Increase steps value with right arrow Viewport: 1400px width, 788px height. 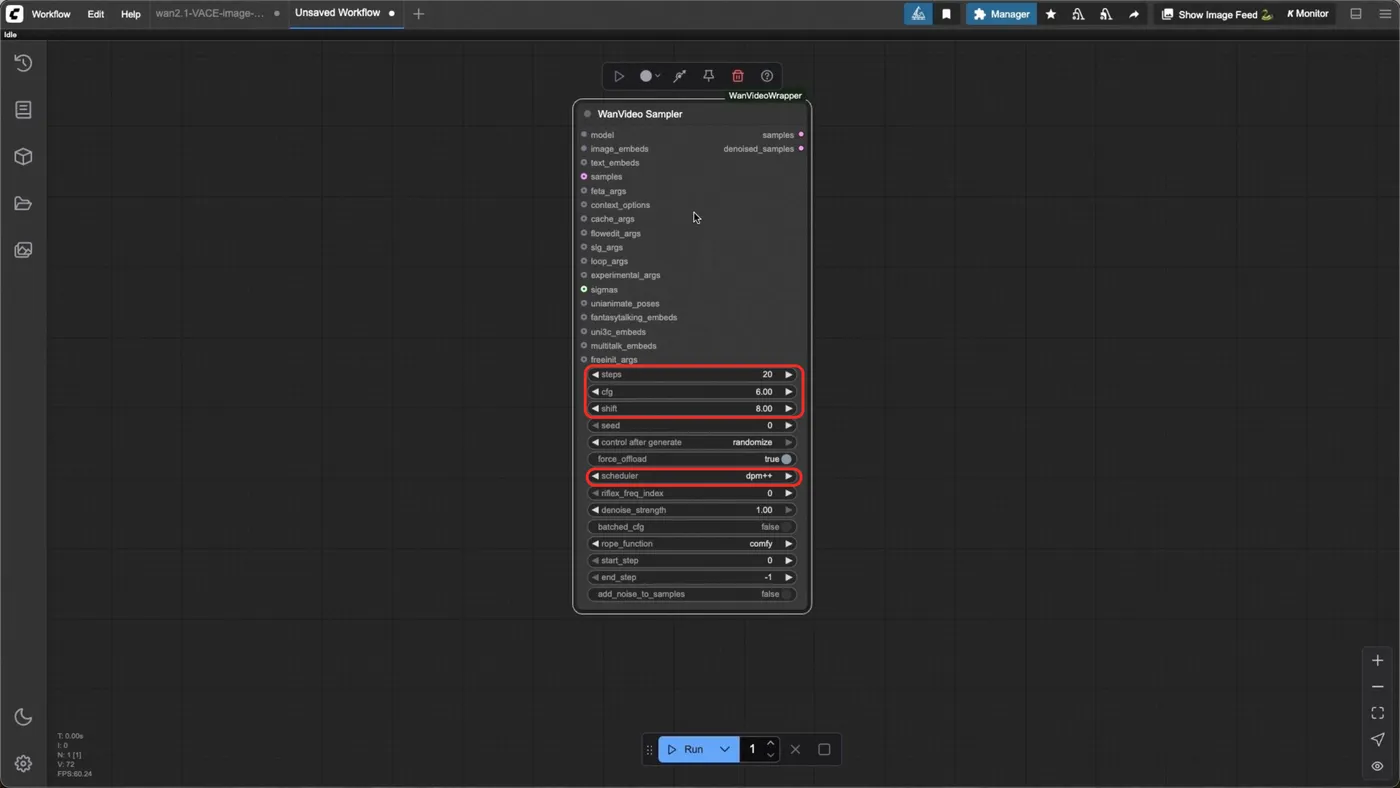[x=788, y=375]
